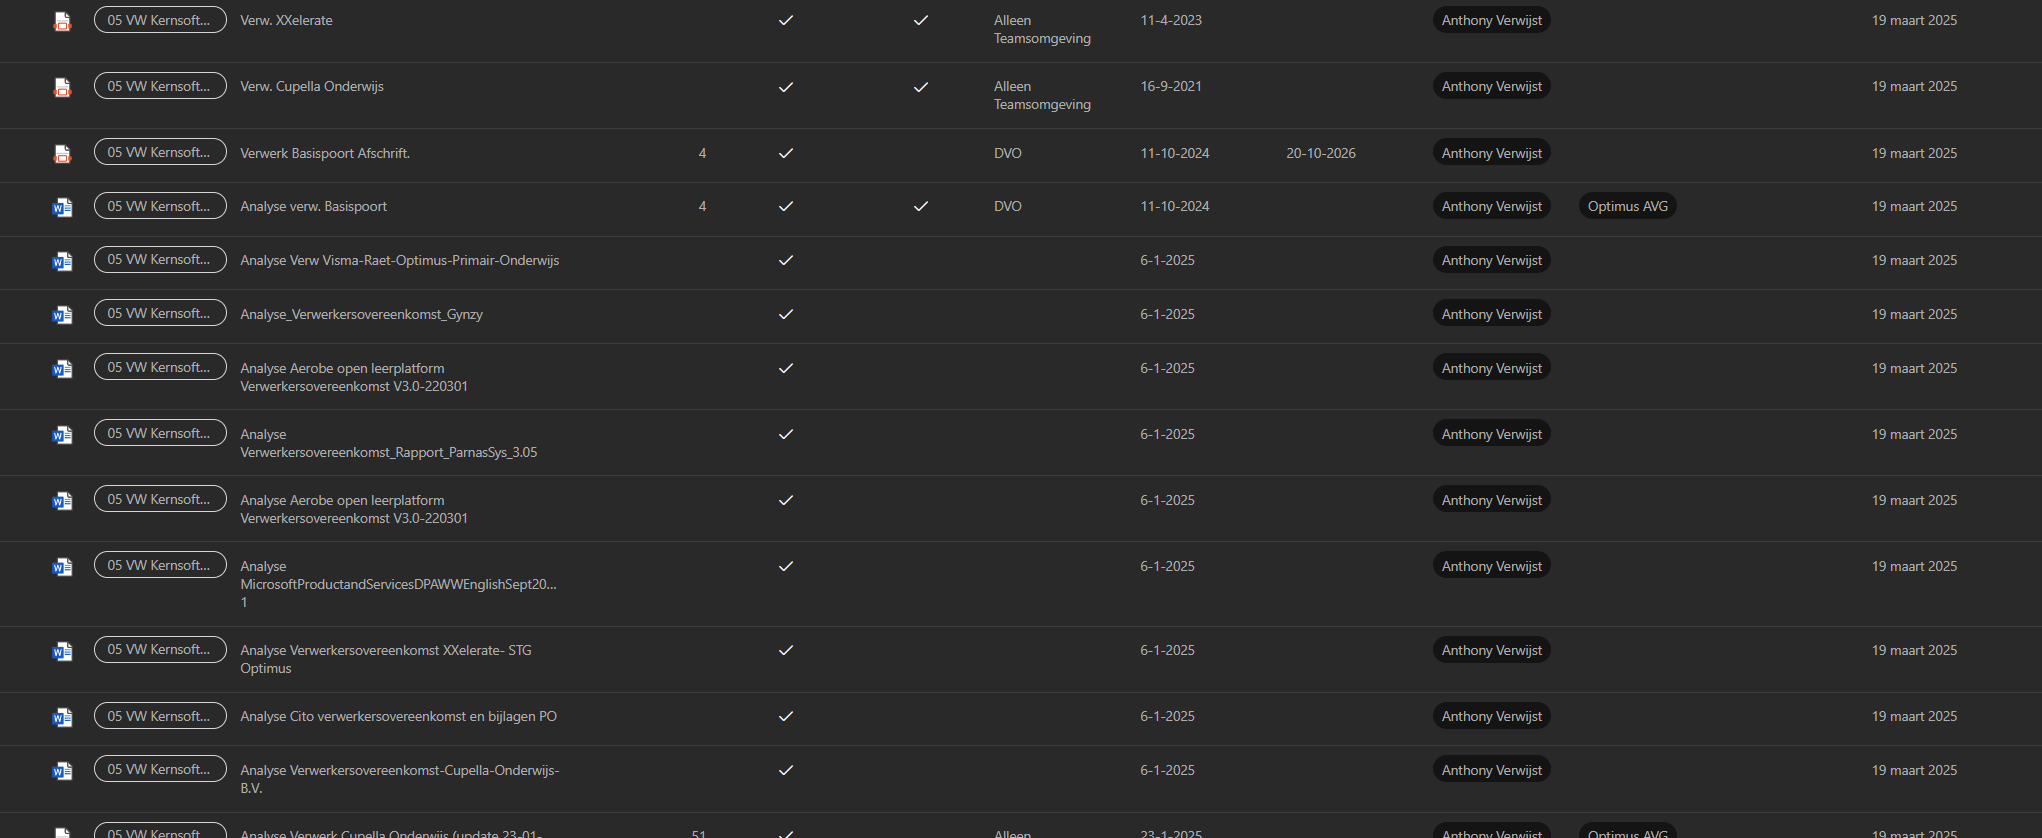Toggle second checkmark in Verw. Cupella Onderwijs row
Viewport: 2042px width, 838px height.
tap(921, 87)
